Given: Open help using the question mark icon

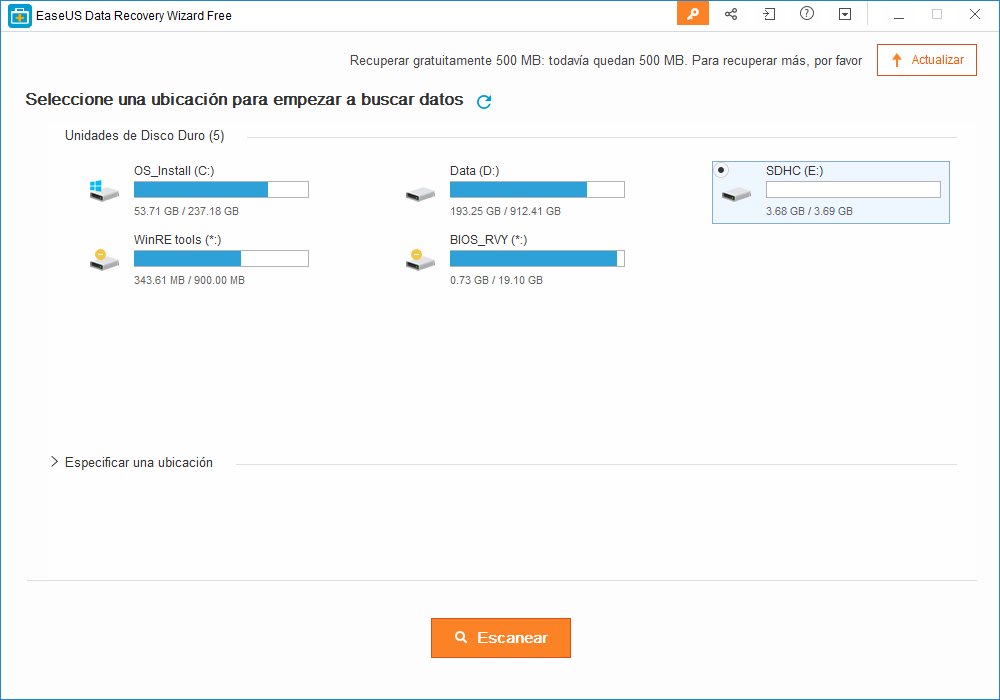Looking at the screenshot, I should [806, 14].
